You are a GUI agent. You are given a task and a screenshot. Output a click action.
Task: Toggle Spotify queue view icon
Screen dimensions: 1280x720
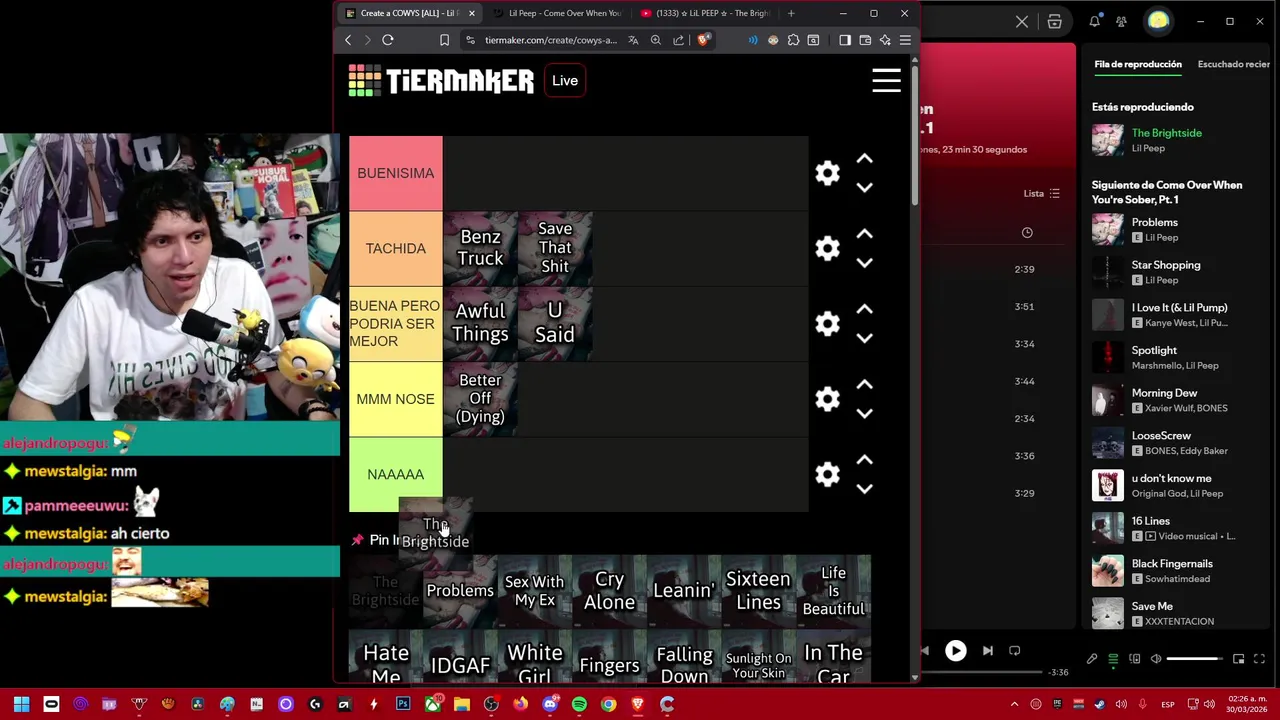point(1113,659)
